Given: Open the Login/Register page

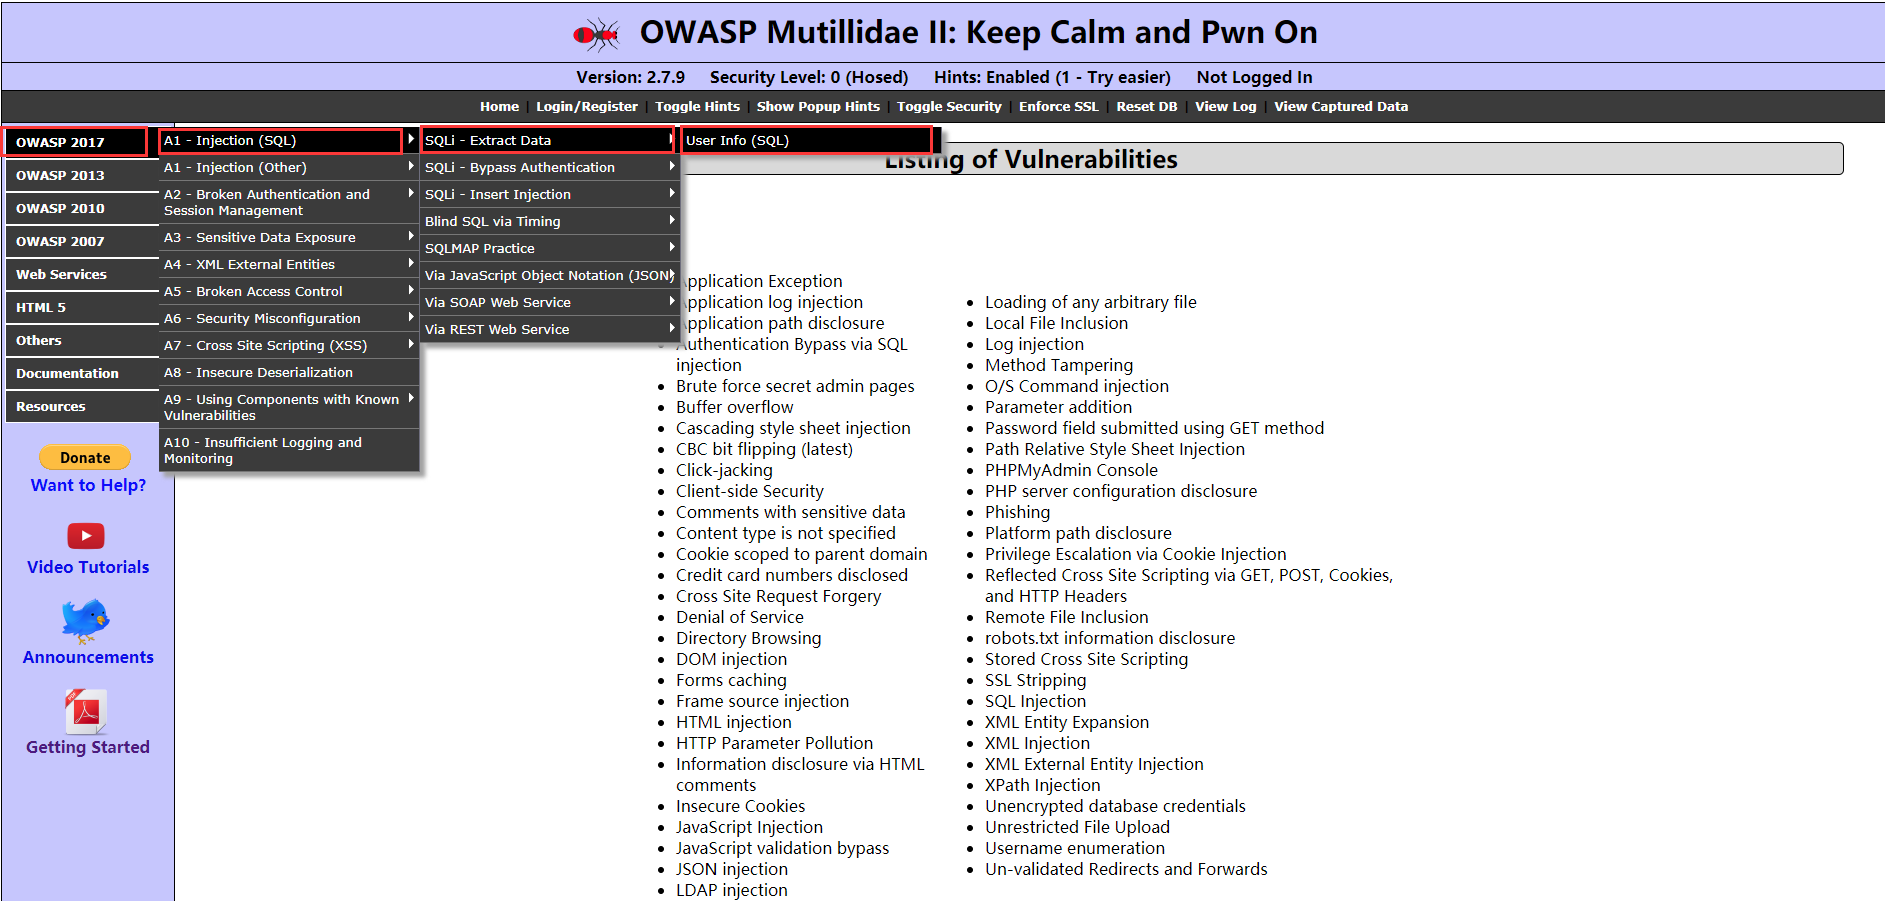Looking at the screenshot, I should [x=587, y=106].
